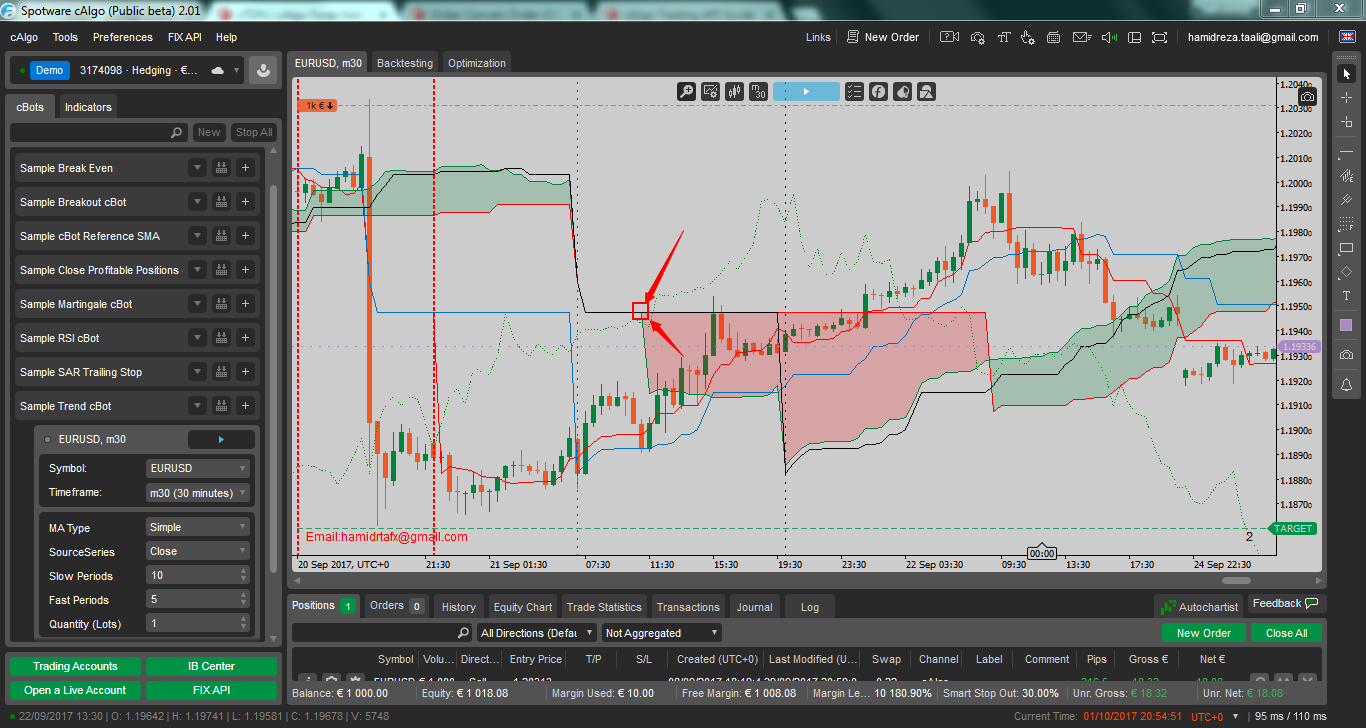Open the FIX API menu

185,37
